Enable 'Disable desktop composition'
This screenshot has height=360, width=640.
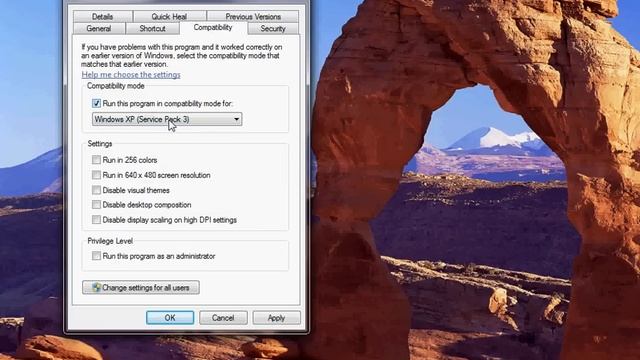click(96, 204)
